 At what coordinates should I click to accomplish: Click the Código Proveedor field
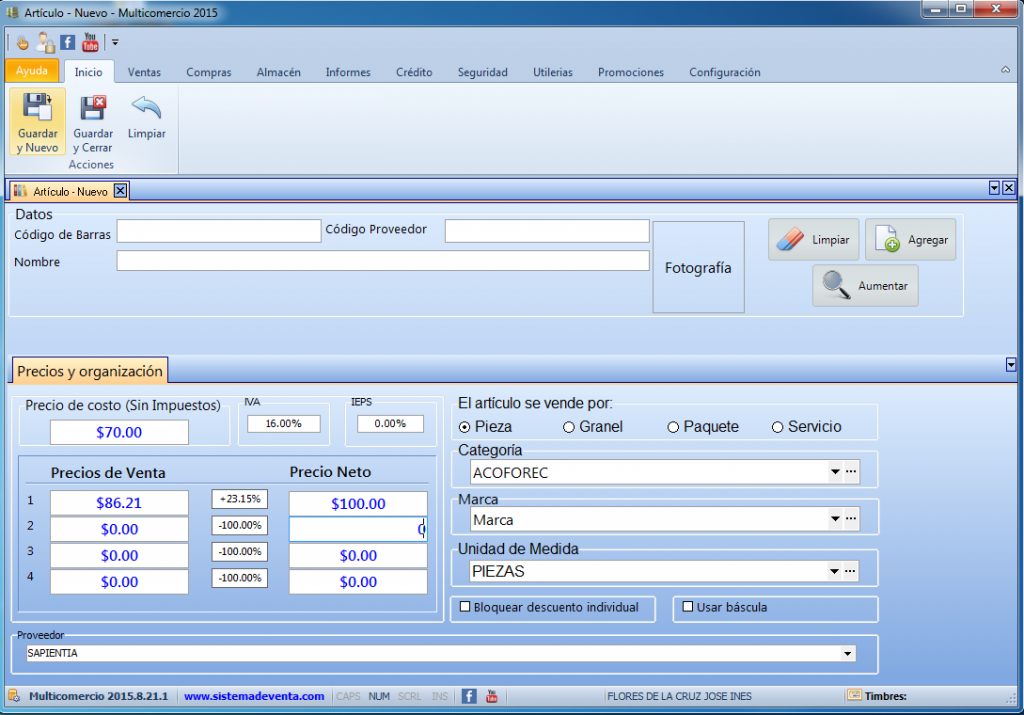547,231
